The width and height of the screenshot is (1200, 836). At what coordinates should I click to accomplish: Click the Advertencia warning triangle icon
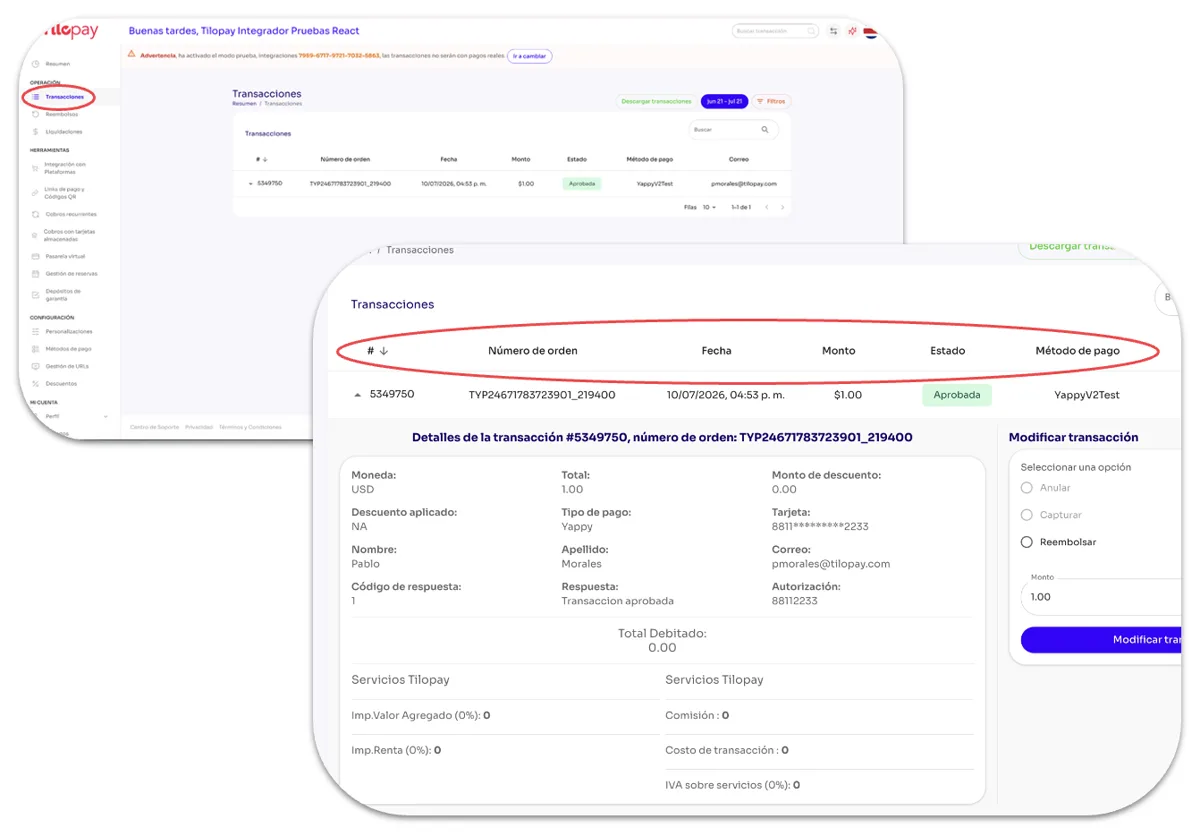pos(132,54)
